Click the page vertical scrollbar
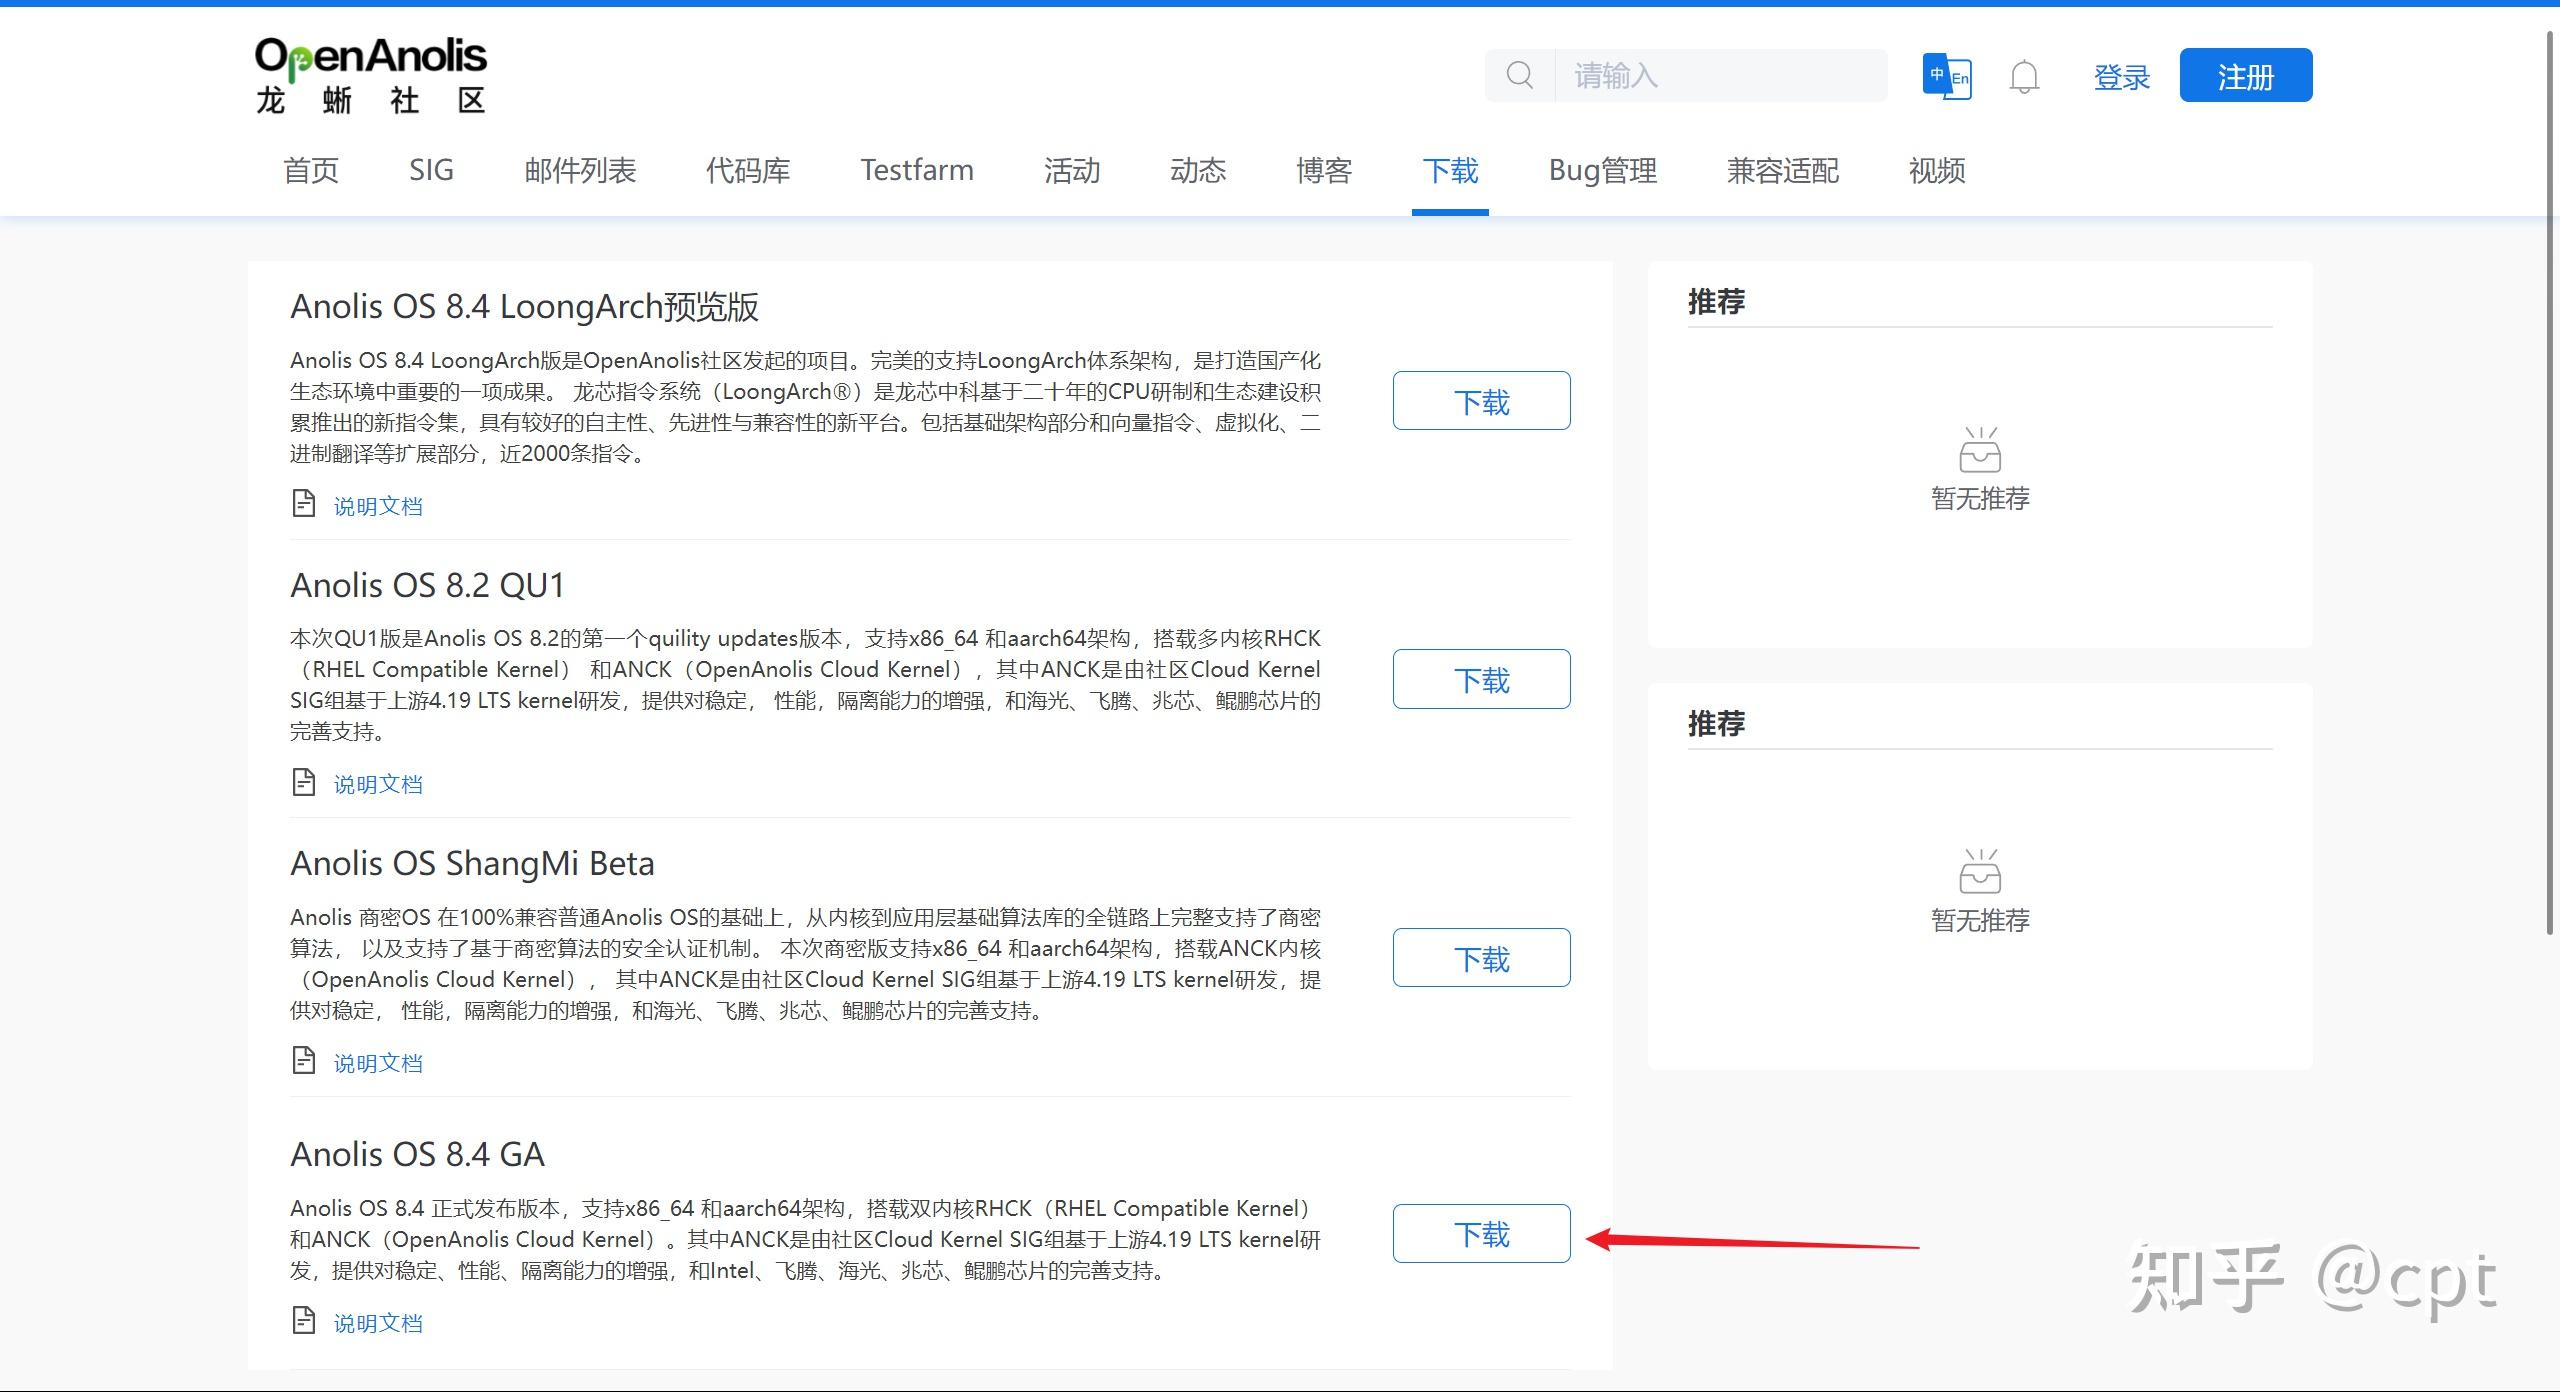2560x1392 pixels. [2549, 480]
